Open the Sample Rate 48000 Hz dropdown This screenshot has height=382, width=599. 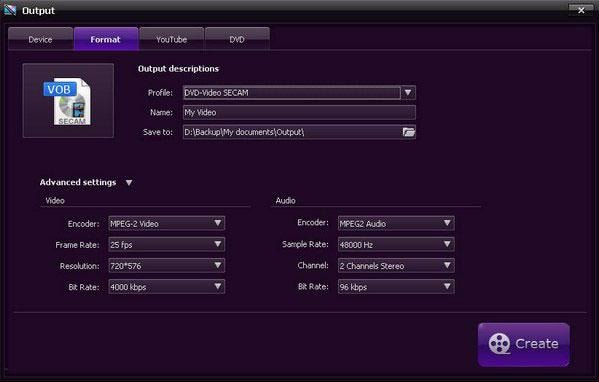pyautogui.click(x=396, y=244)
